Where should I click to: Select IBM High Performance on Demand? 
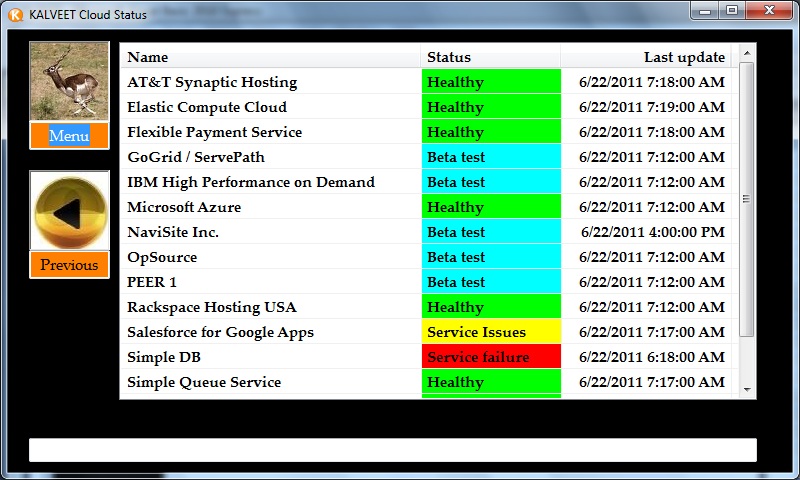pyautogui.click(x=428, y=182)
